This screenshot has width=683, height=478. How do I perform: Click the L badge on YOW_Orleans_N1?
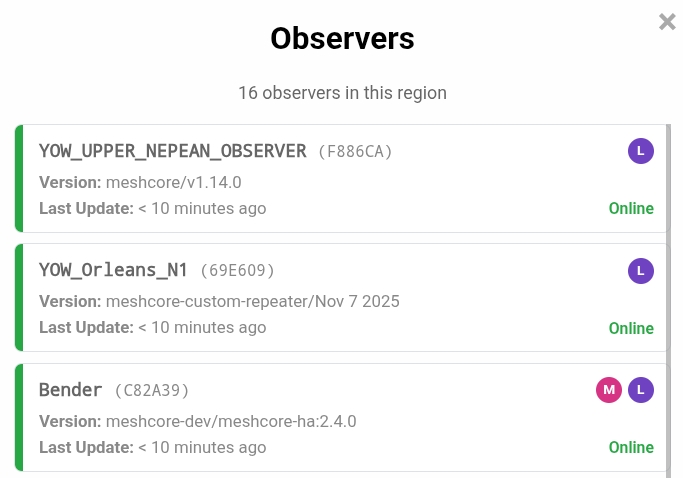point(641,270)
